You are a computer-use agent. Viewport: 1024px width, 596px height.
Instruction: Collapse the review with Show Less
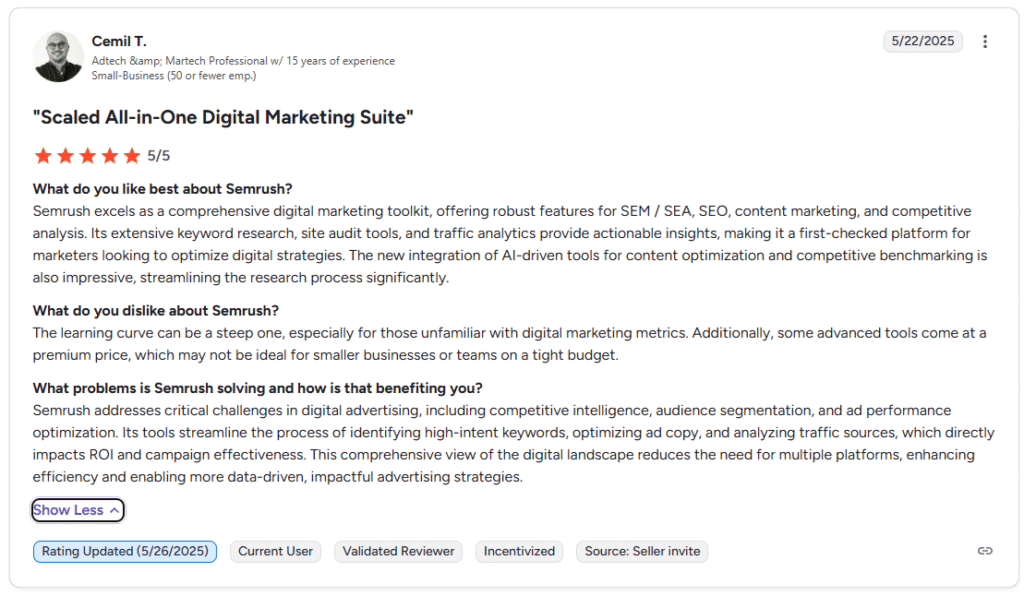[x=77, y=510]
